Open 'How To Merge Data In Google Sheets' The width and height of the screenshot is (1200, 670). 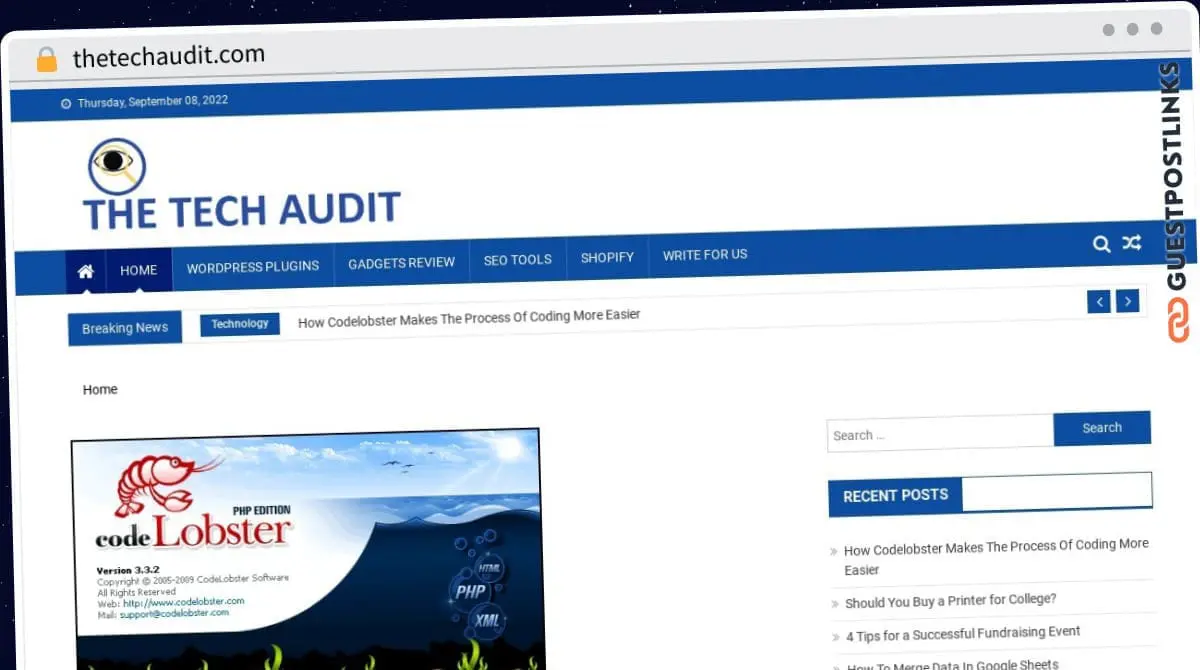pyautogui.click(x=952, y=665)
